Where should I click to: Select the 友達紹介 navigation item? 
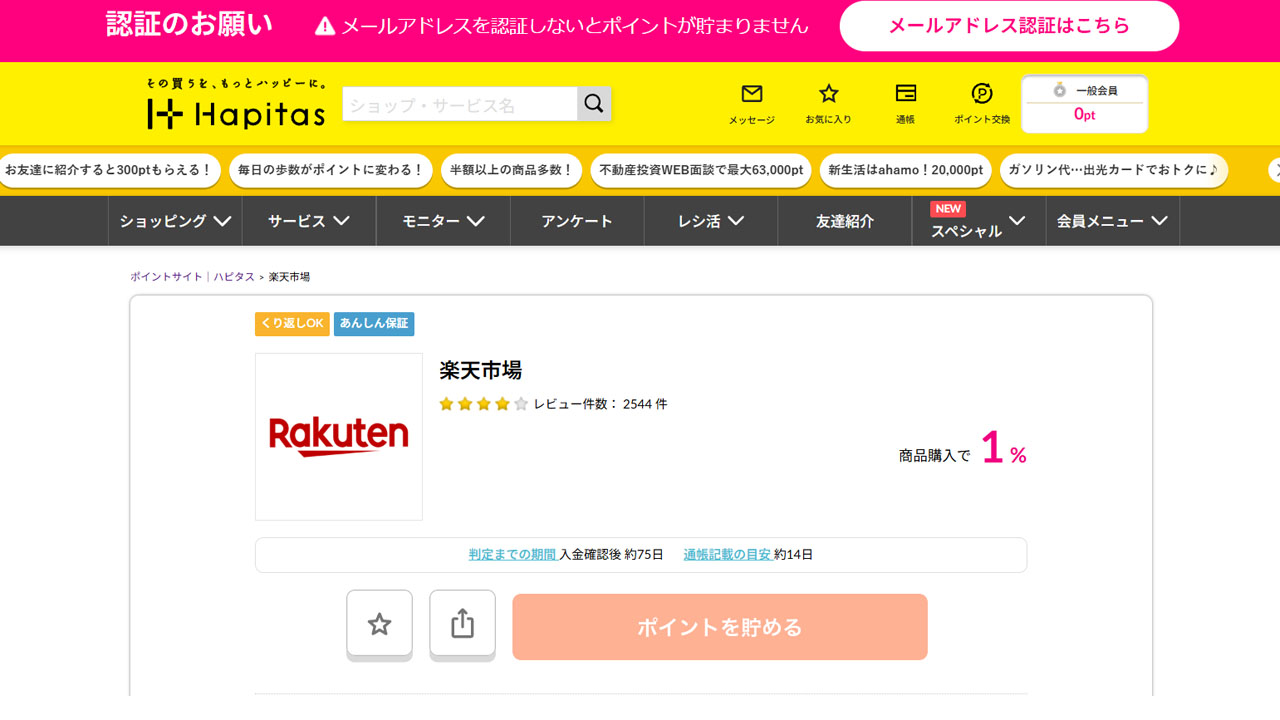pos(844,221)
